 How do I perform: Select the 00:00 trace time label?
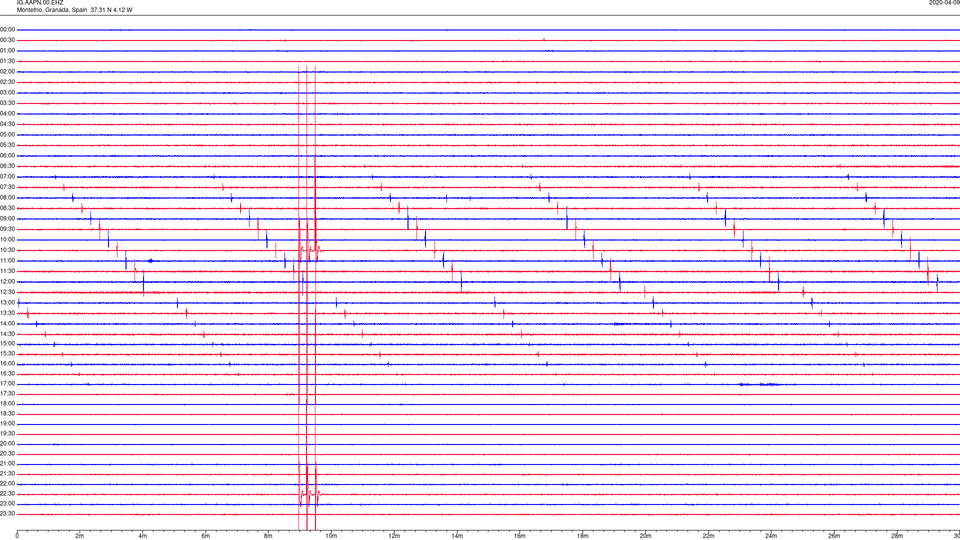point(8,29)
